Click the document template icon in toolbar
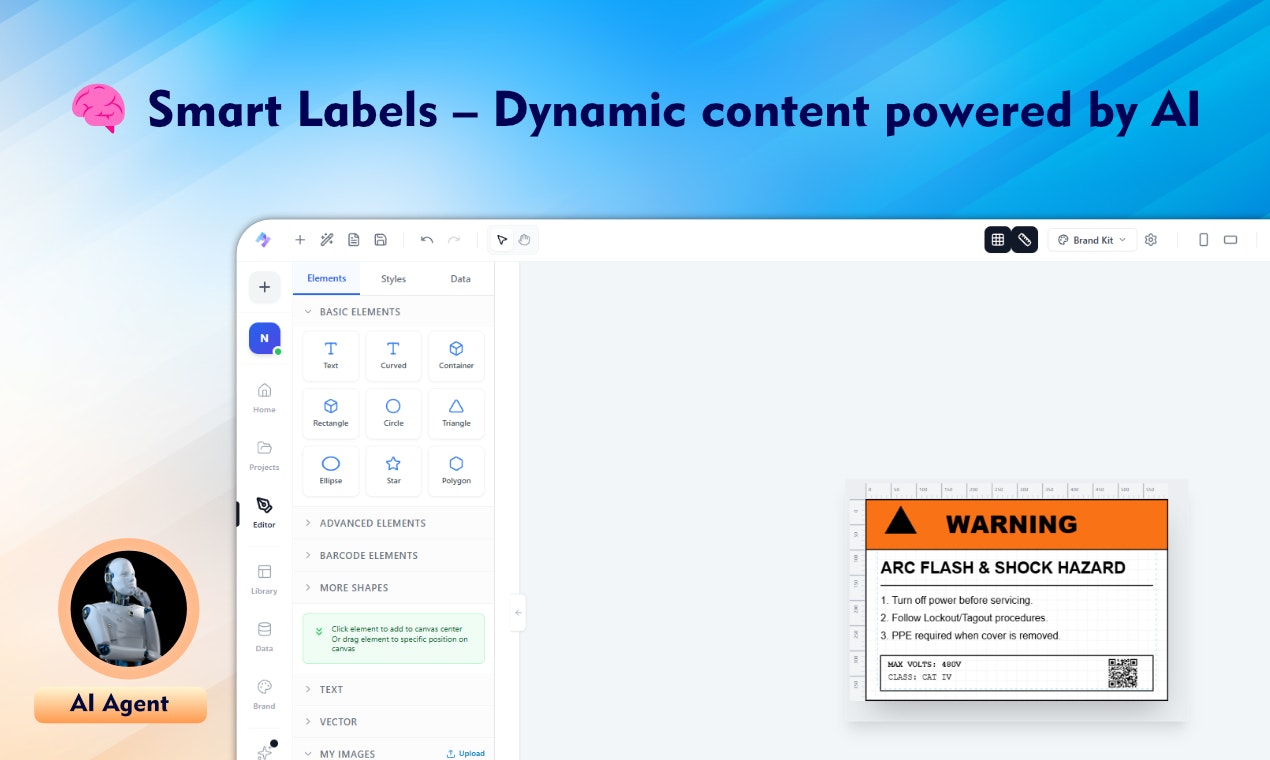The image size is (1270, 760). click(x=354, y=240)
